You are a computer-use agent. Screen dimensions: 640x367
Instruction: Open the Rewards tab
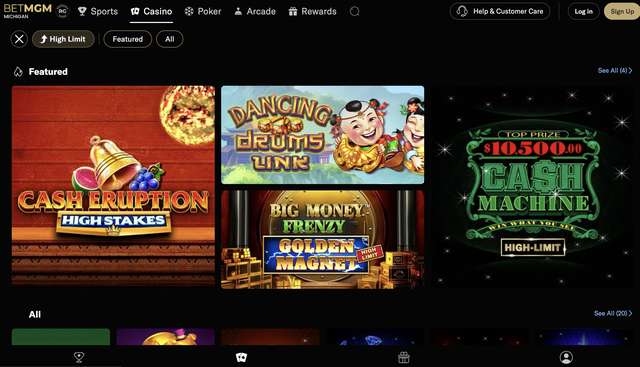313,11
